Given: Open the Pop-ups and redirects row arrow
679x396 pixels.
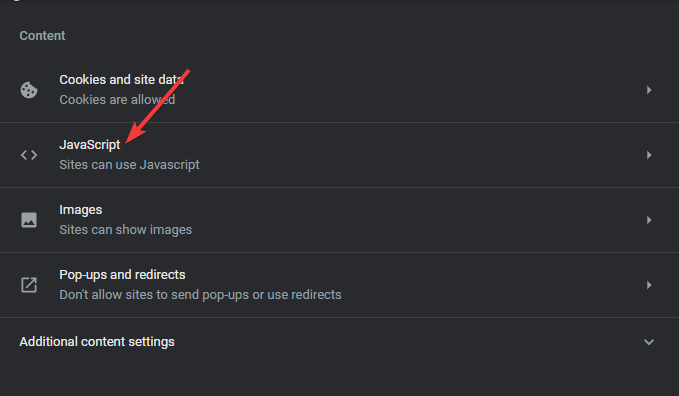Looking at the screenshot, I should [x=649, y=285].
